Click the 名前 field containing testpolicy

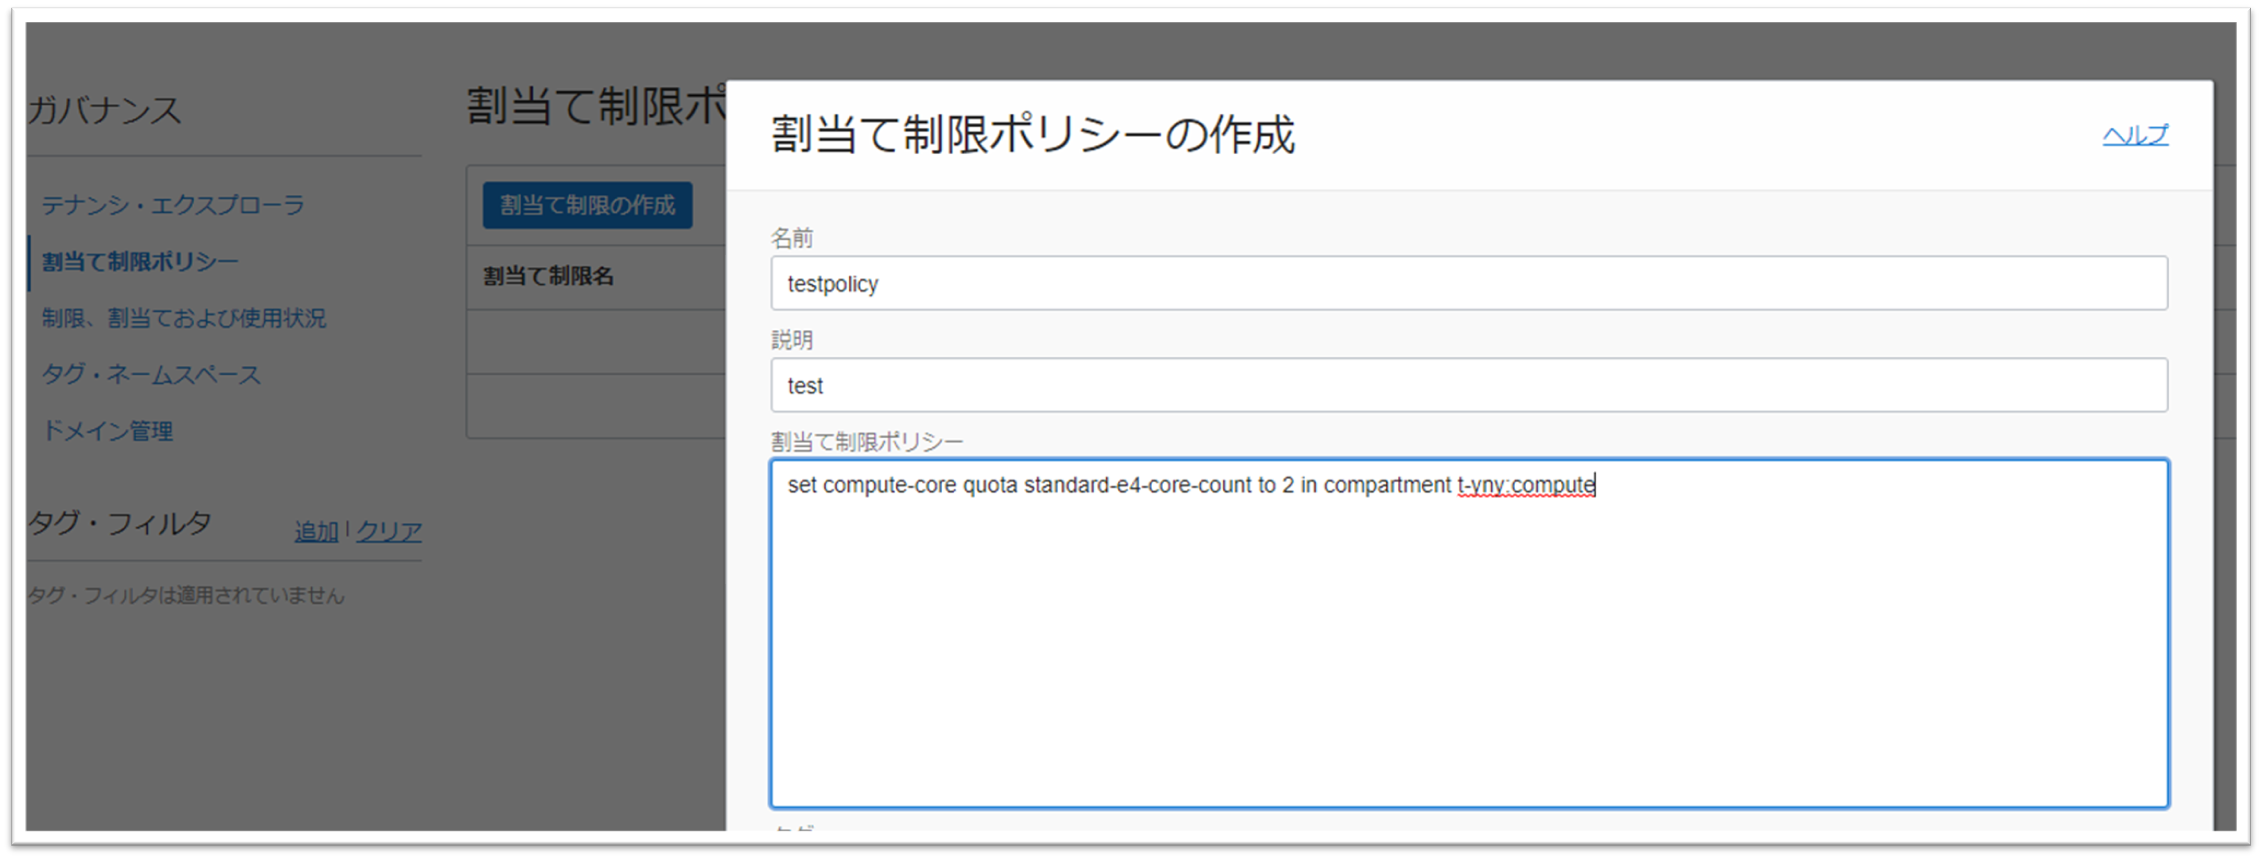click(1469, 283)
